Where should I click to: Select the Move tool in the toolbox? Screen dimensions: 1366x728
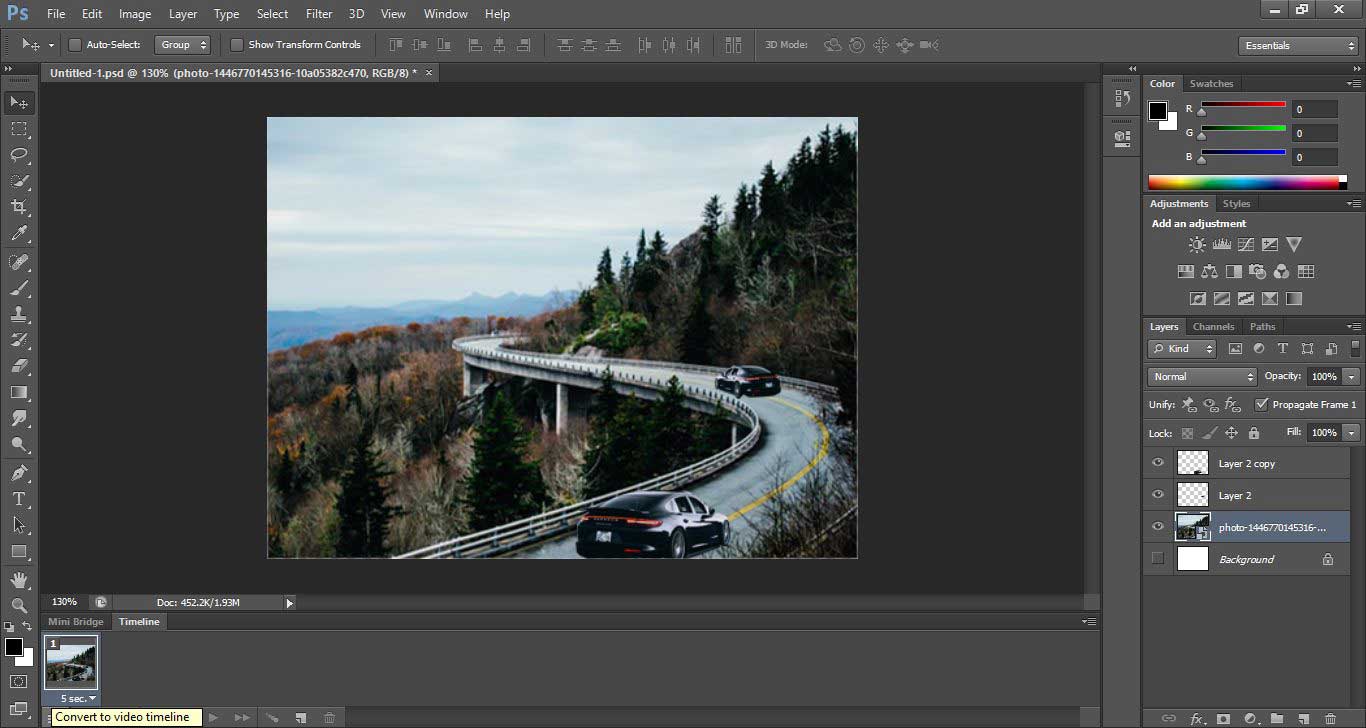[19, 103]
